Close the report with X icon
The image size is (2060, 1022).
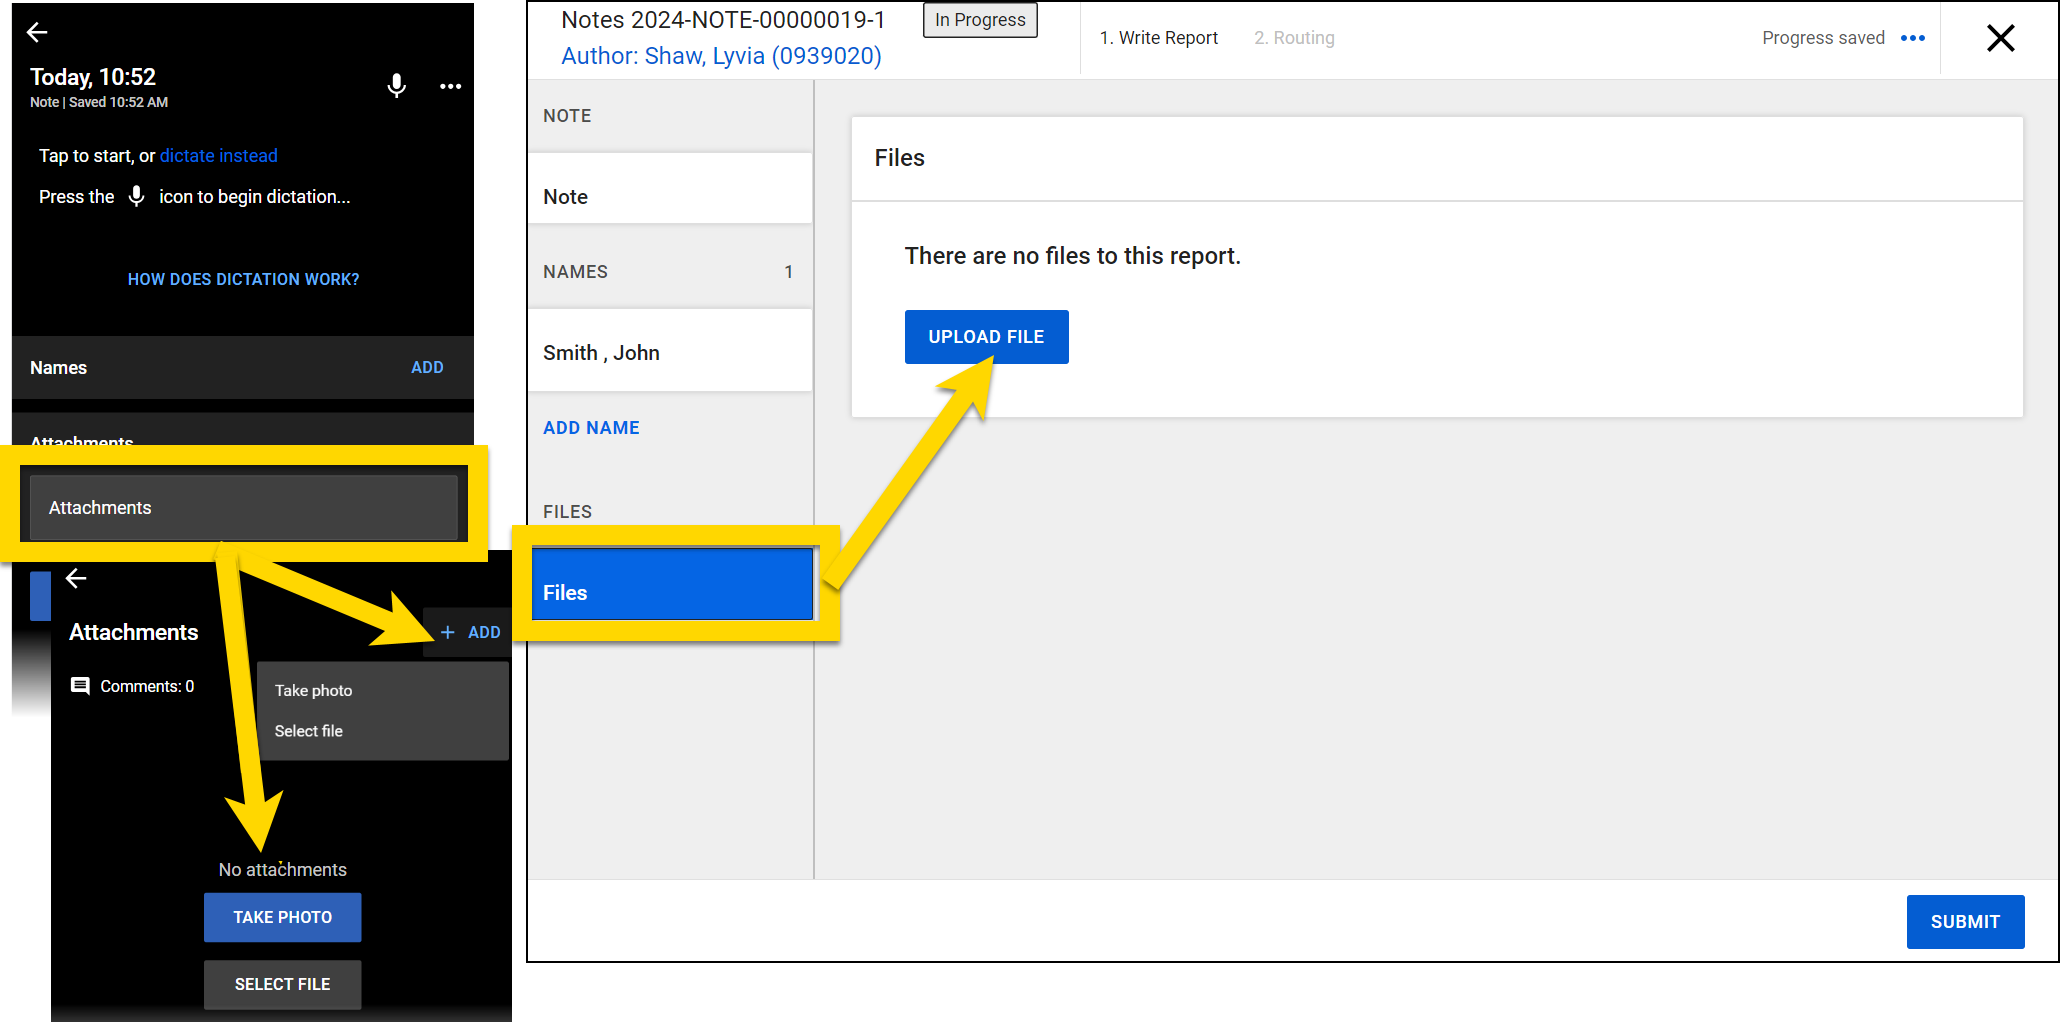pyautogui.click(x=2000, y=38)
